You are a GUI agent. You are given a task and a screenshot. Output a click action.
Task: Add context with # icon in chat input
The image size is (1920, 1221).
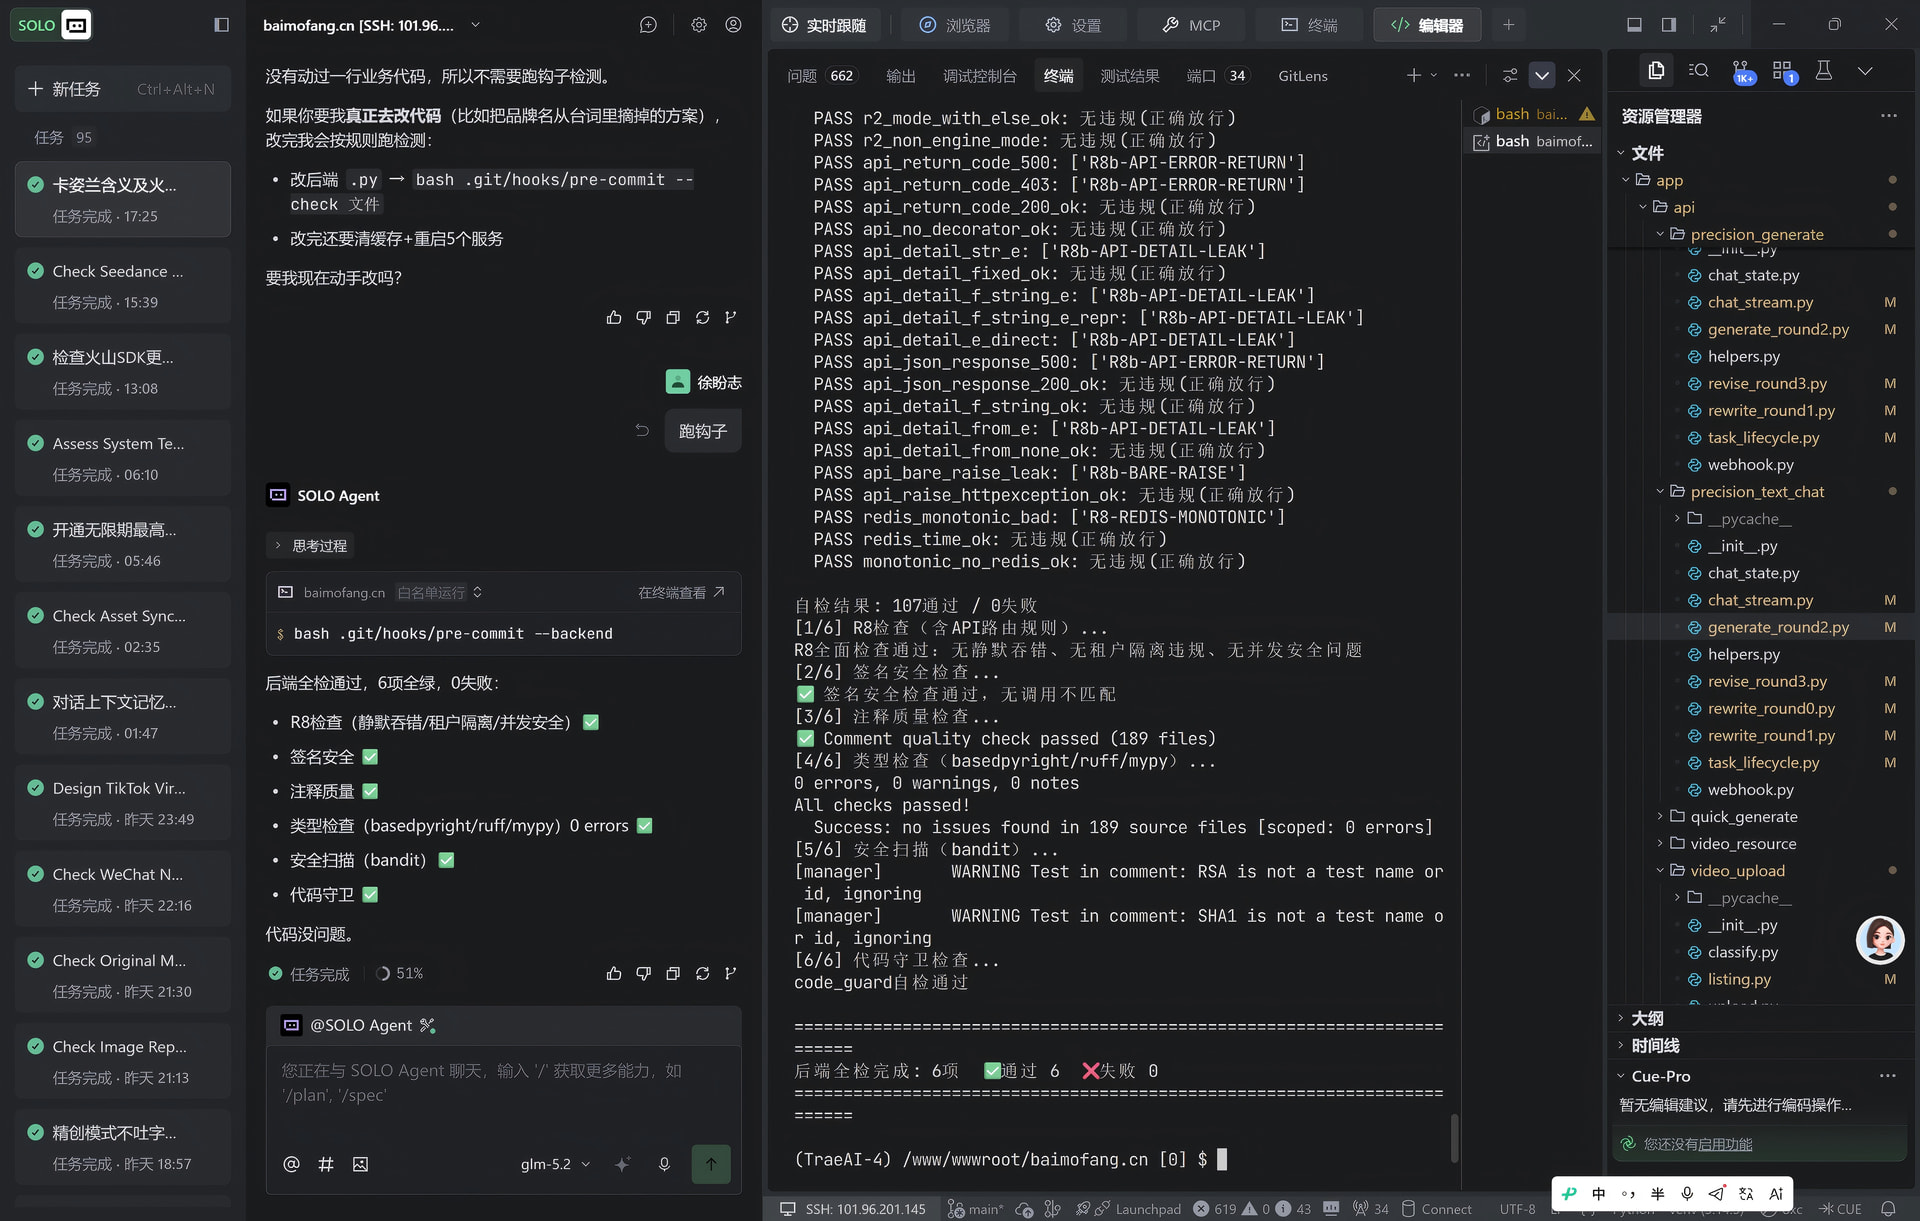pyautogui.click(x=326, y=1164)
